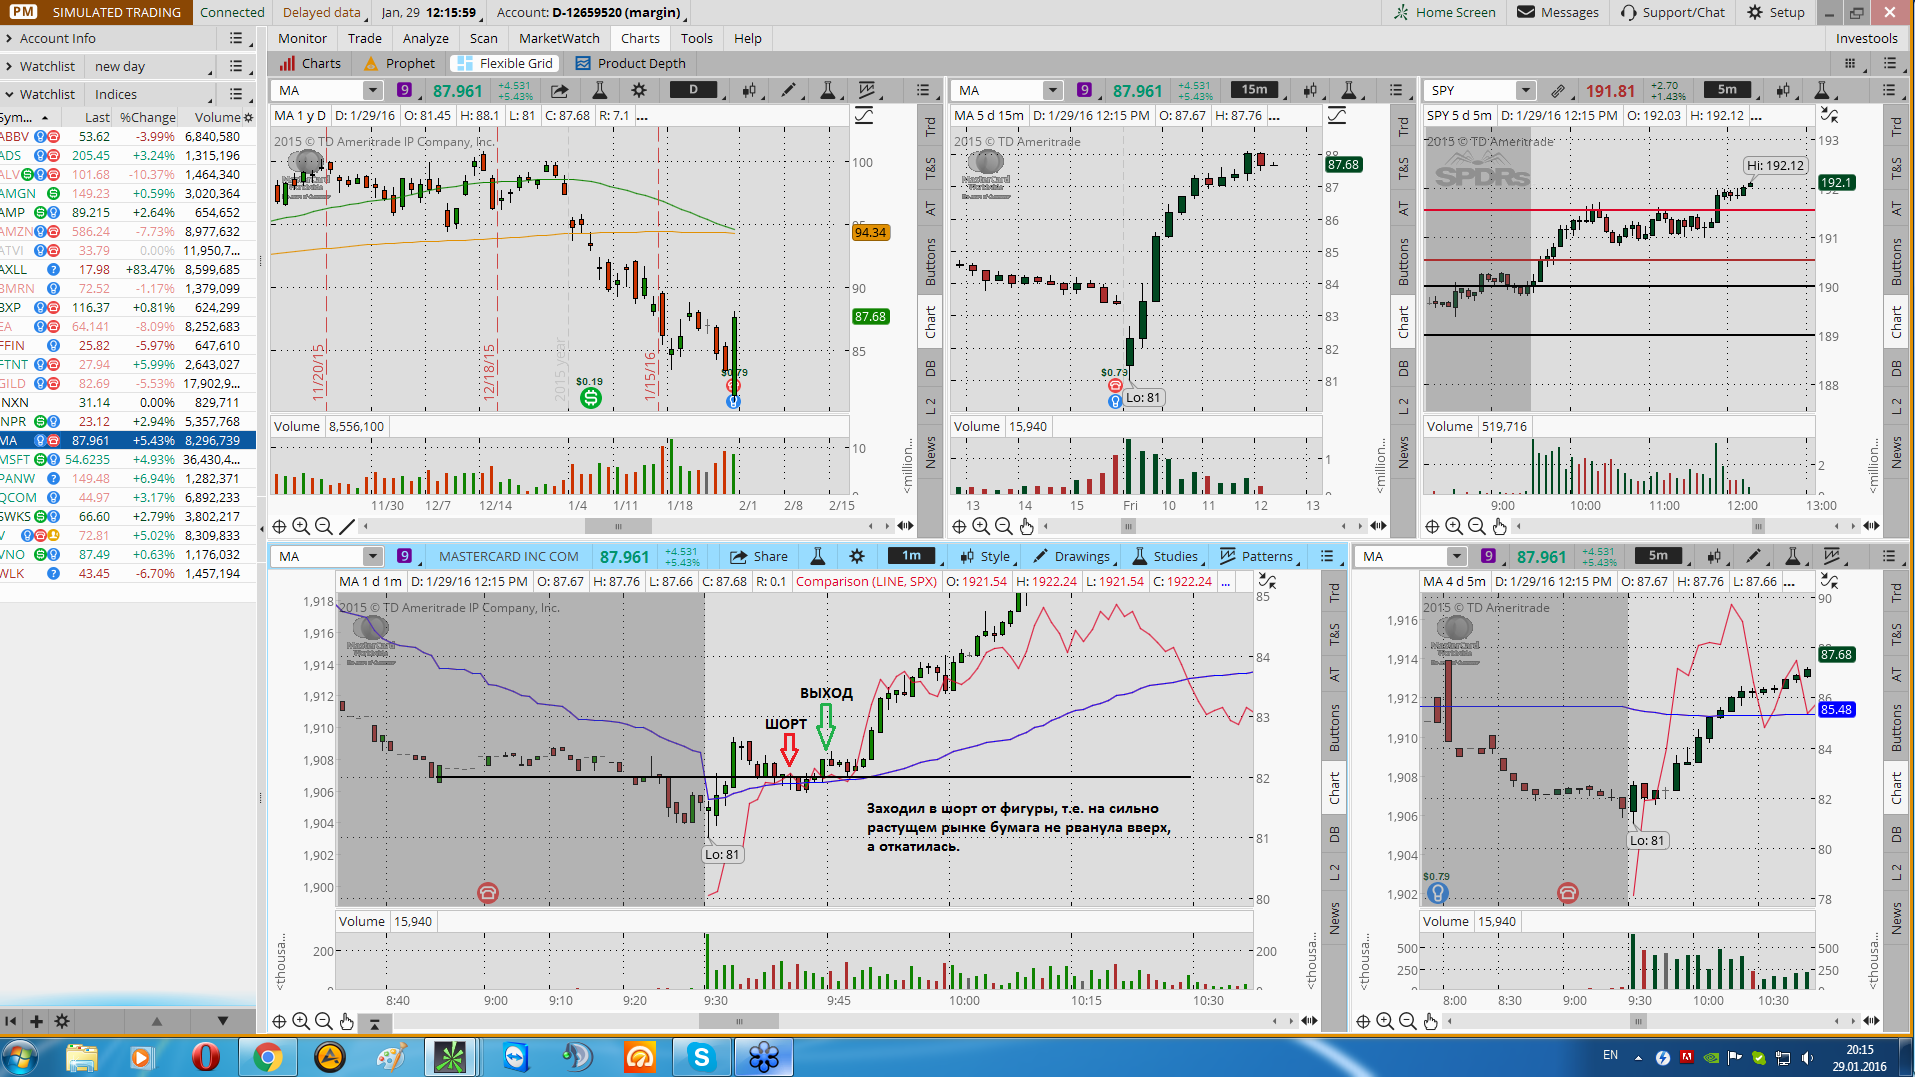Viewport: 1915px width, 1077px height.
Task: Click the Share button on bottom MA chart
Action: pyautogui.click(x=759, y=556)
